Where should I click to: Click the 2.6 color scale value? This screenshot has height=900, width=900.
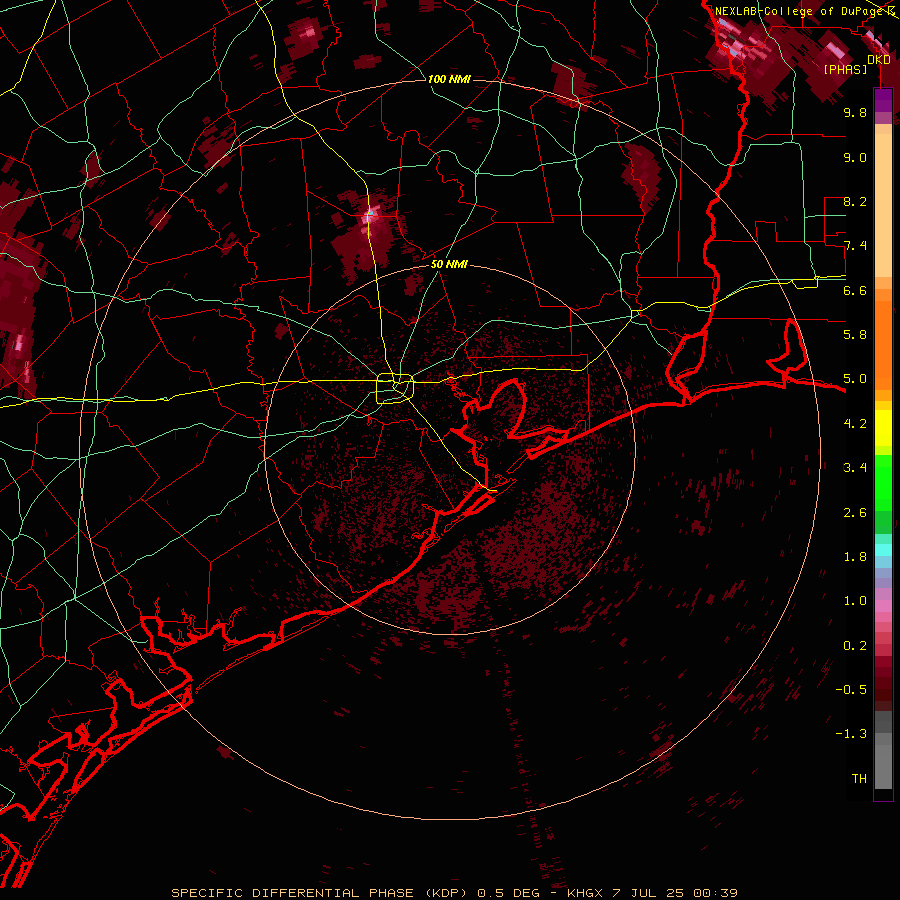click(x=855, y=512)
